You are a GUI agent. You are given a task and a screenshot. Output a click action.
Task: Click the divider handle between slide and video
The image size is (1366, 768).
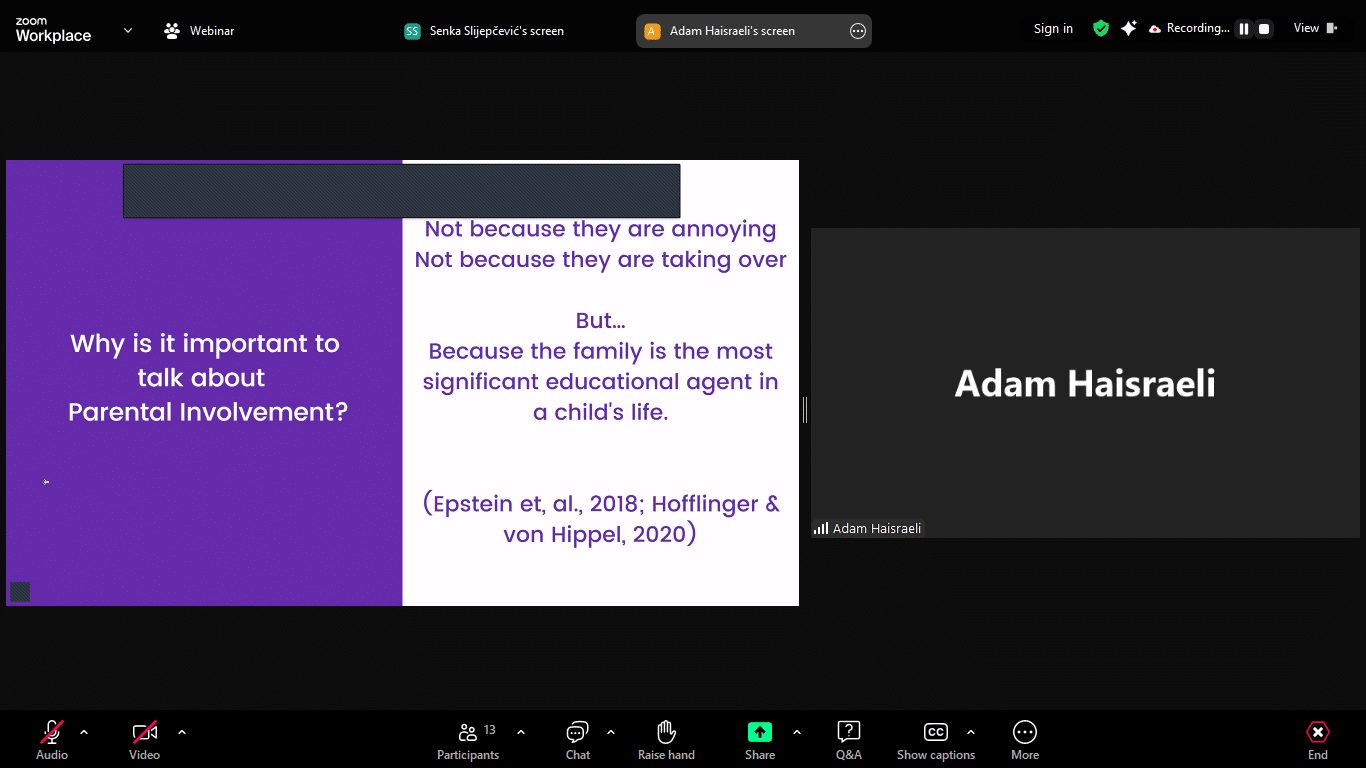coord(805,409)
